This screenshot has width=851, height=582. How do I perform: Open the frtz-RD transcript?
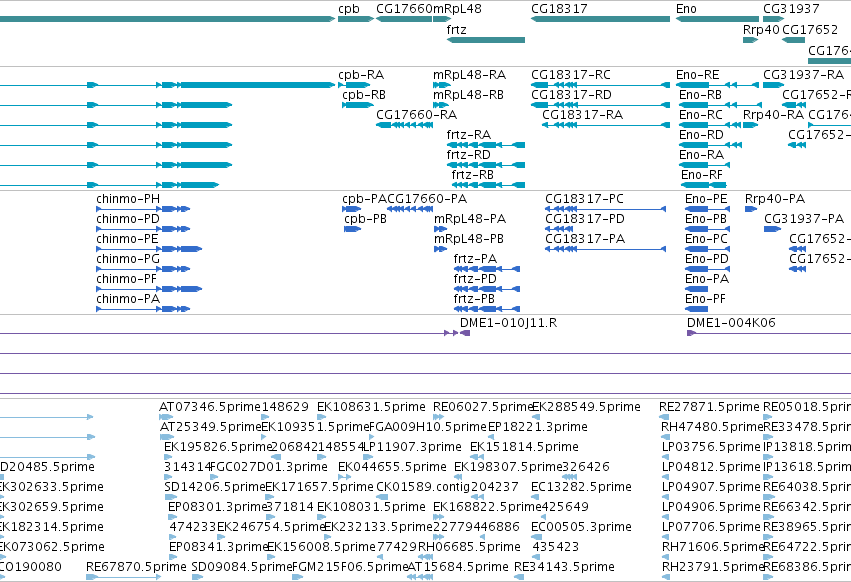coord(468,155)
